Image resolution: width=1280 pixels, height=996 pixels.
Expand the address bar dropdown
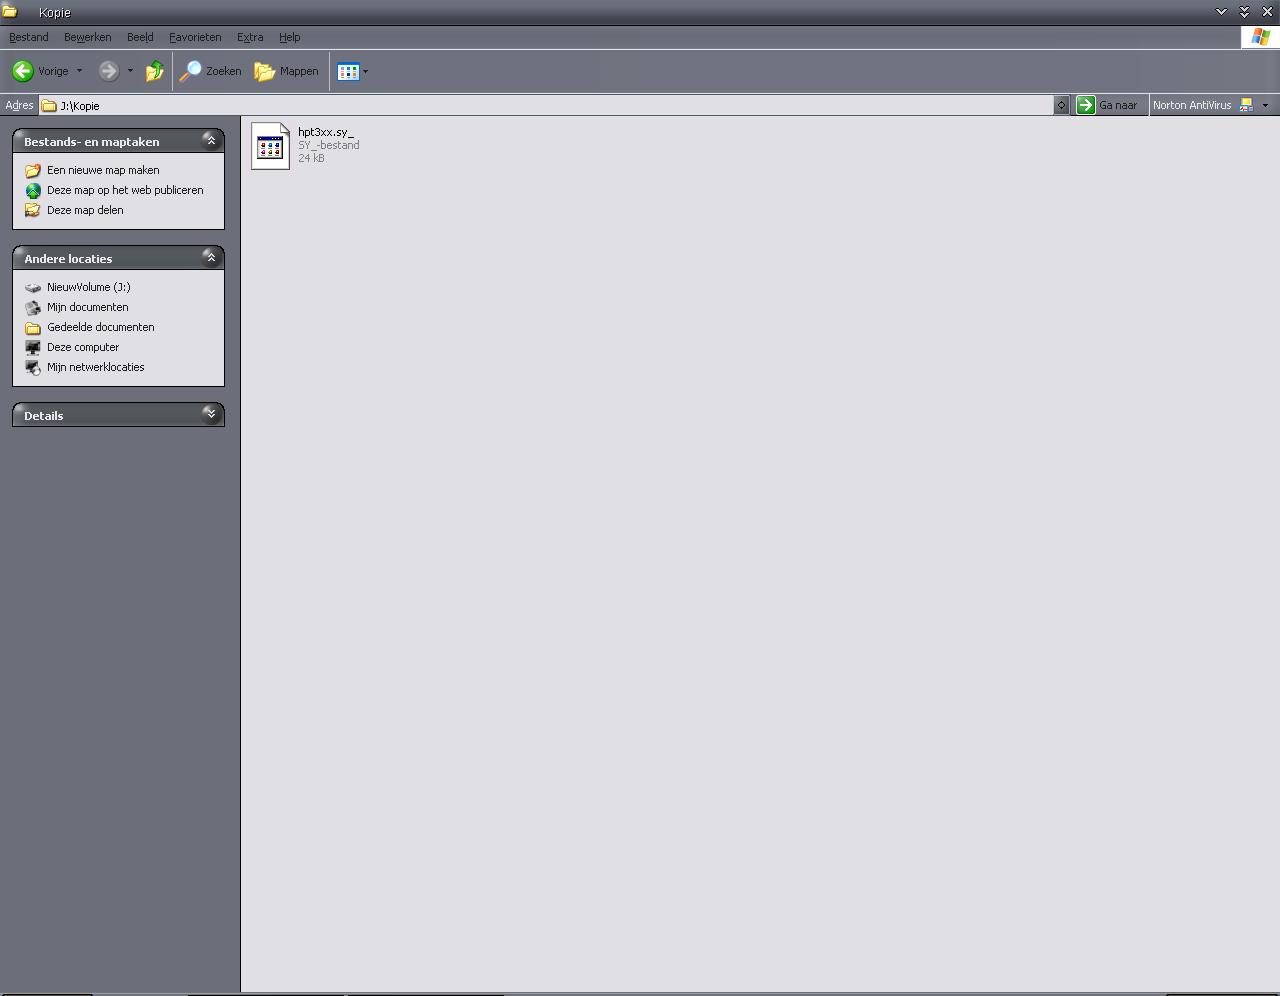1062,105
